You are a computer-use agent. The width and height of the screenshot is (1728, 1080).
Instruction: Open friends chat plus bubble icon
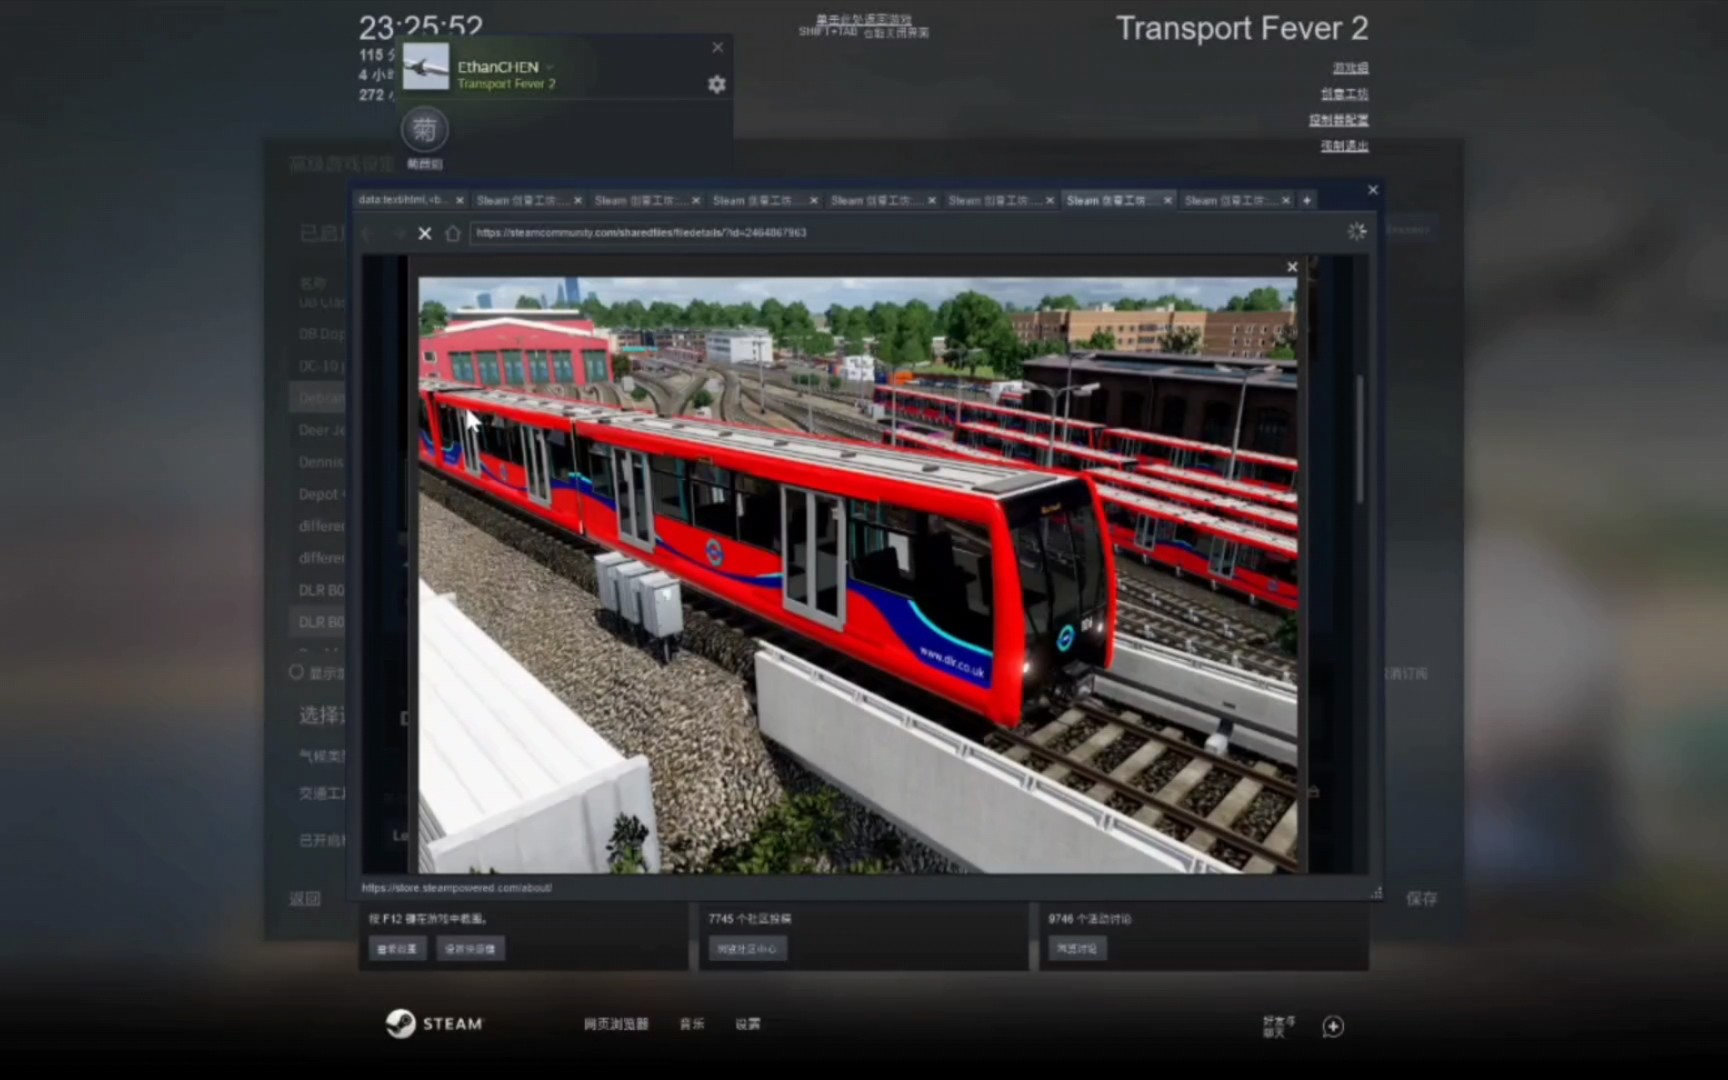1333,1026
